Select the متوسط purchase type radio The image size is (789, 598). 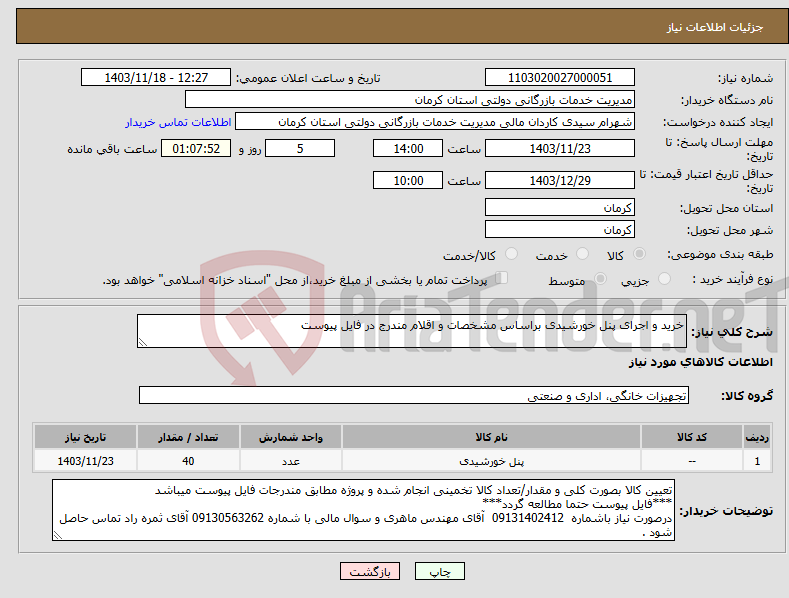point(600,279)
